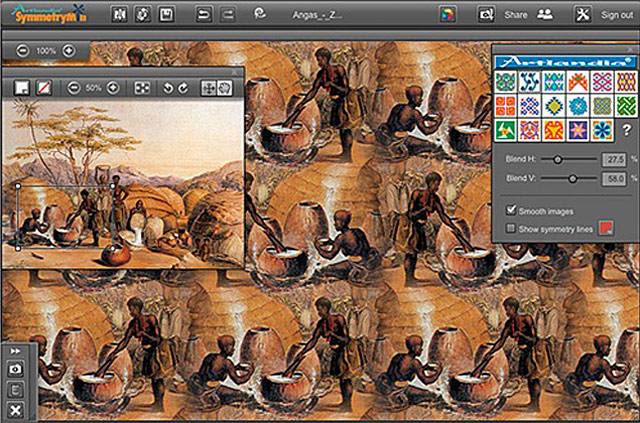
Task: Zoom out the main pattern canvas
Action: click(x=22, y=51)
